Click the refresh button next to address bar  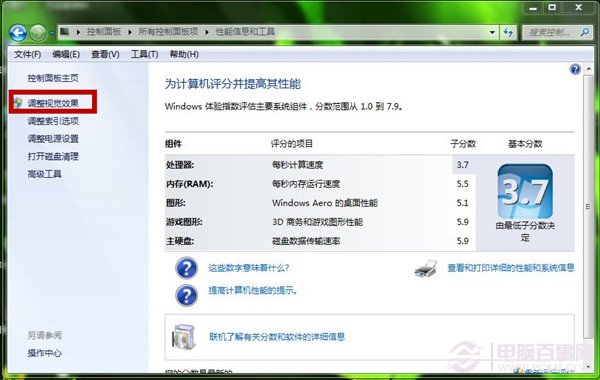(x=509, y=32)
